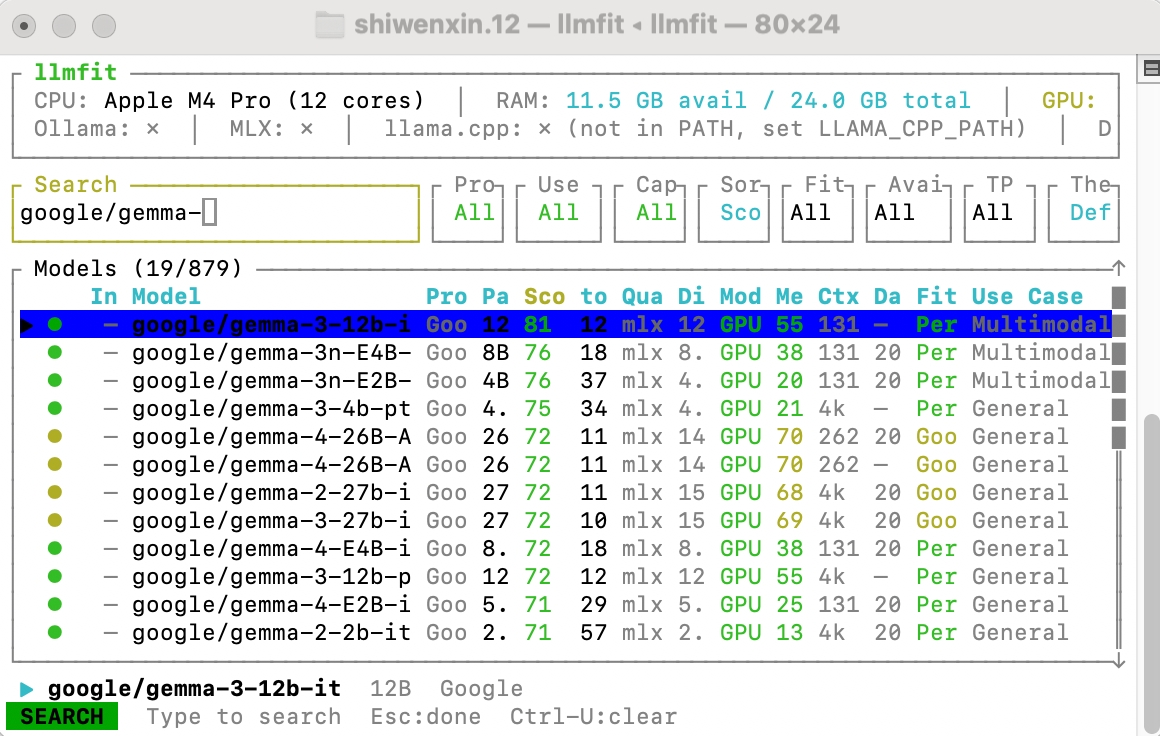Click the Model column header
1160x736 pixels.
166,297
